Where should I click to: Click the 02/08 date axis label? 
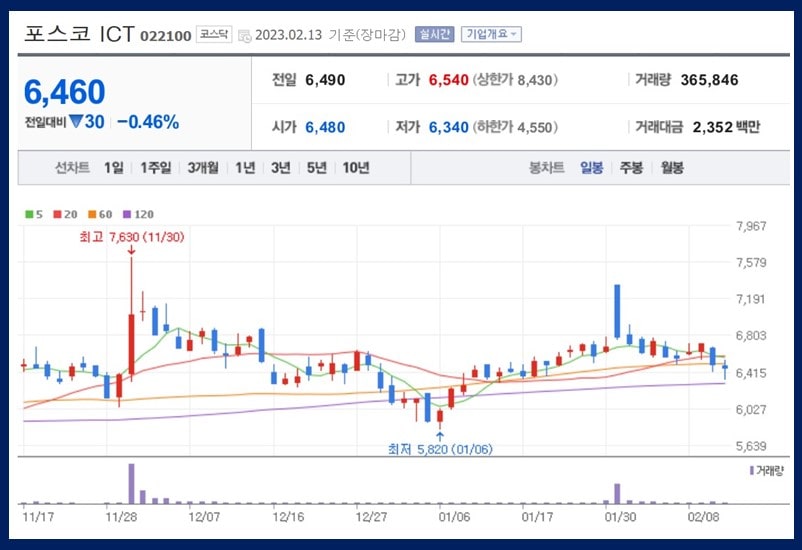click(x=703, y=517)
